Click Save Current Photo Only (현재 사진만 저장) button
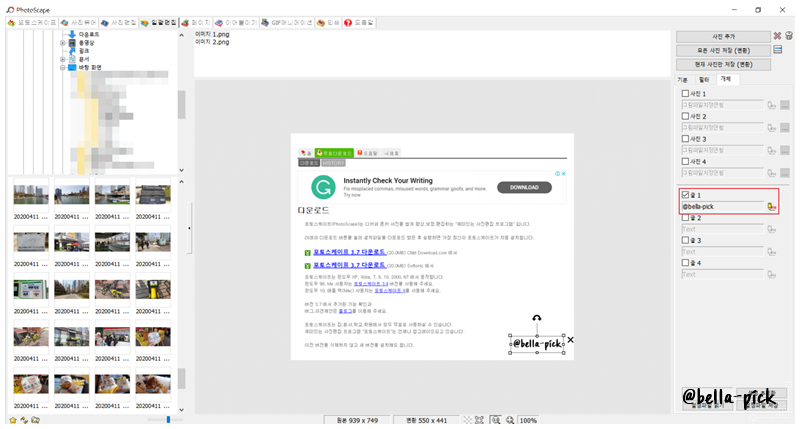 723,64
